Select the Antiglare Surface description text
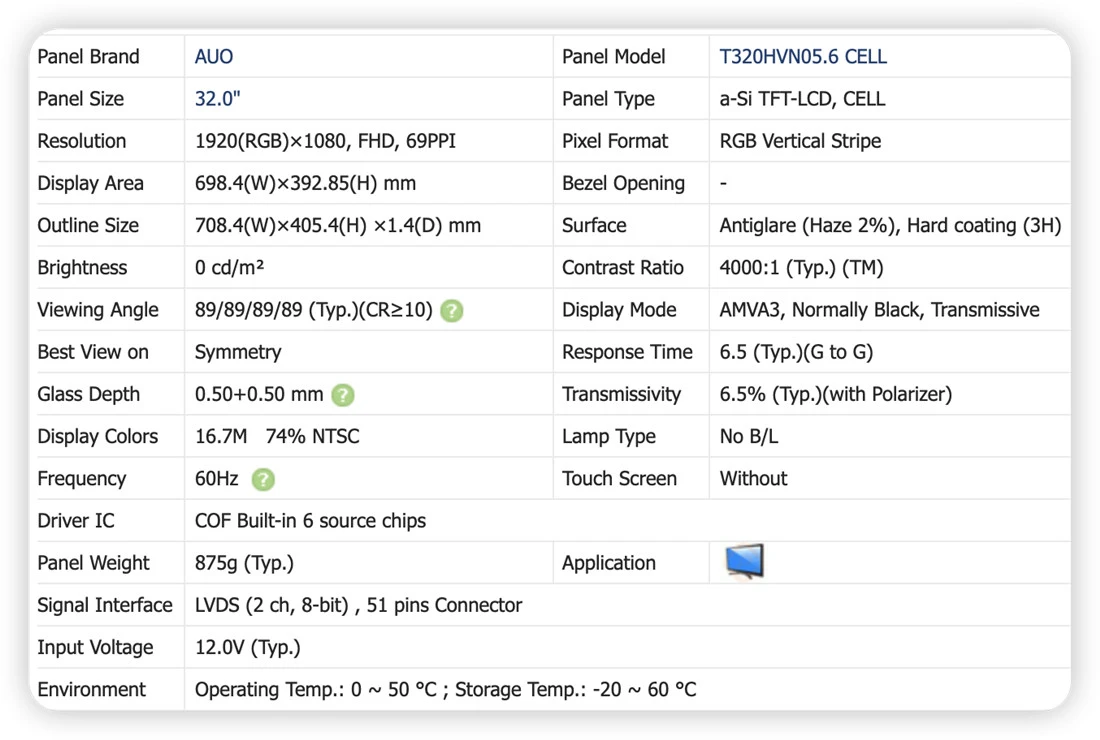Image resolution: width=1100 pixels, height=740 pixels. (890, 226)
